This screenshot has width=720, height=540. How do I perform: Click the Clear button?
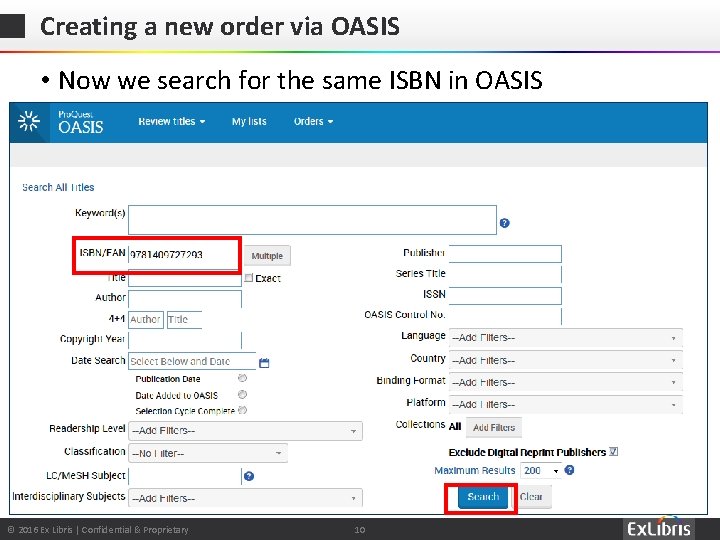(x=531, y=497)
